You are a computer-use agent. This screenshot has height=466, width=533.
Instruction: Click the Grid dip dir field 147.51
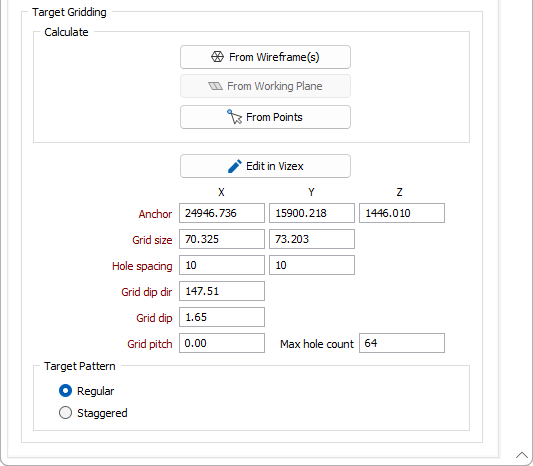coord(222,291)
